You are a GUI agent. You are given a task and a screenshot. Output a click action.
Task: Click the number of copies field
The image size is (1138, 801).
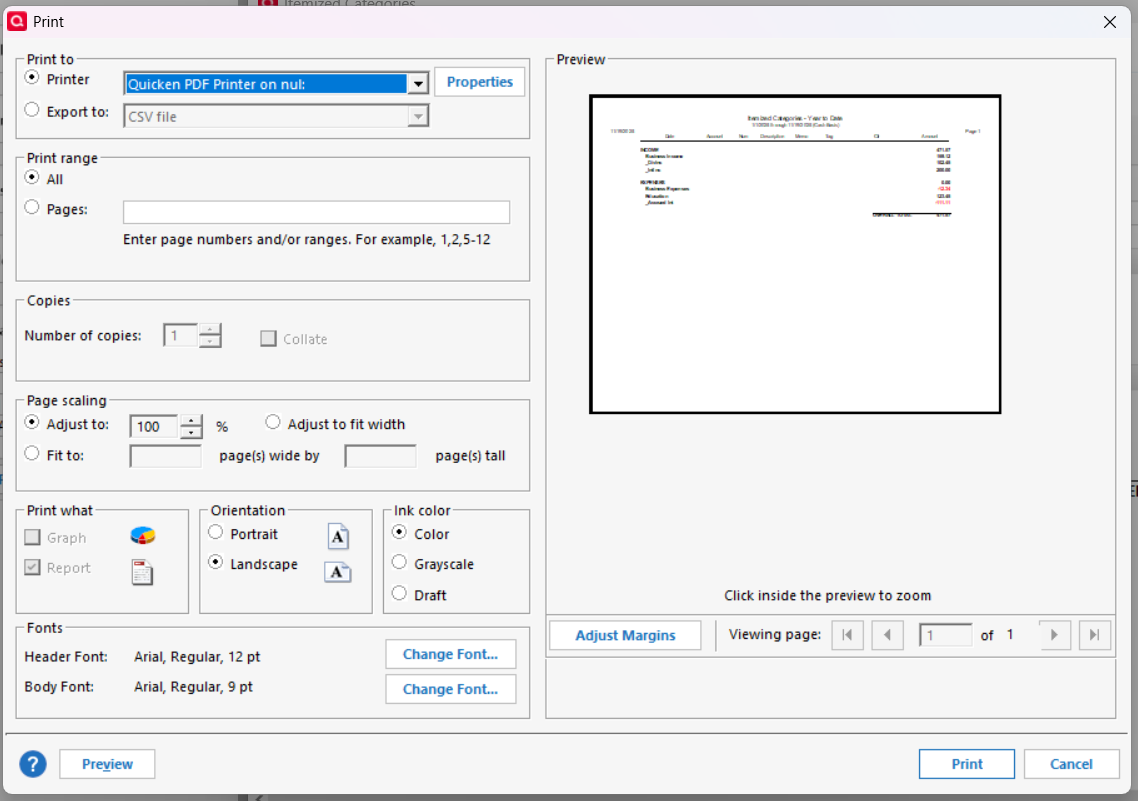tap(181, 336)
